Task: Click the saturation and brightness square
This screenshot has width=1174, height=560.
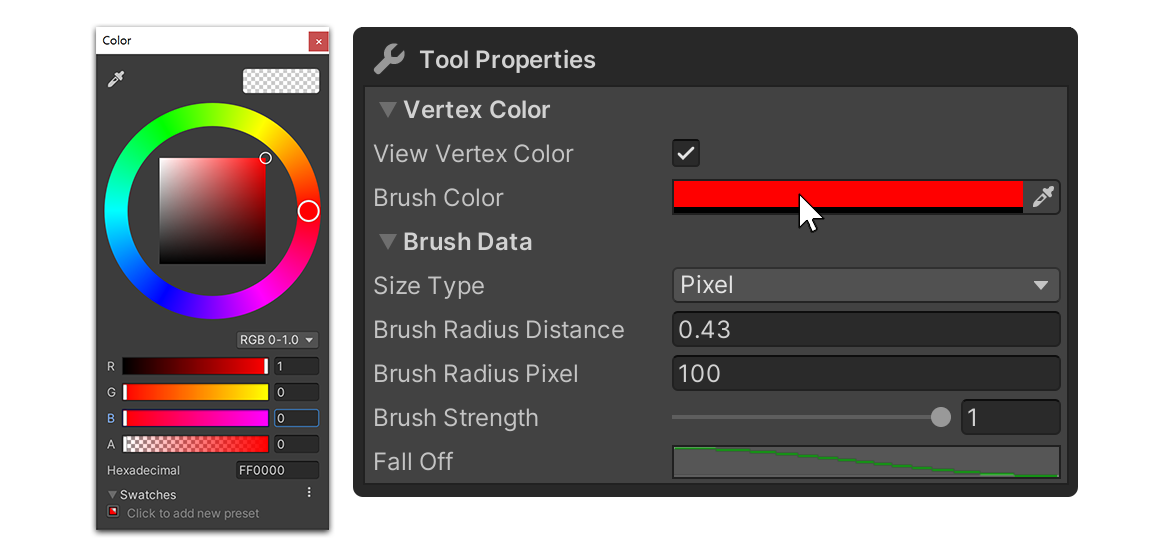Action: coord(213,210)
